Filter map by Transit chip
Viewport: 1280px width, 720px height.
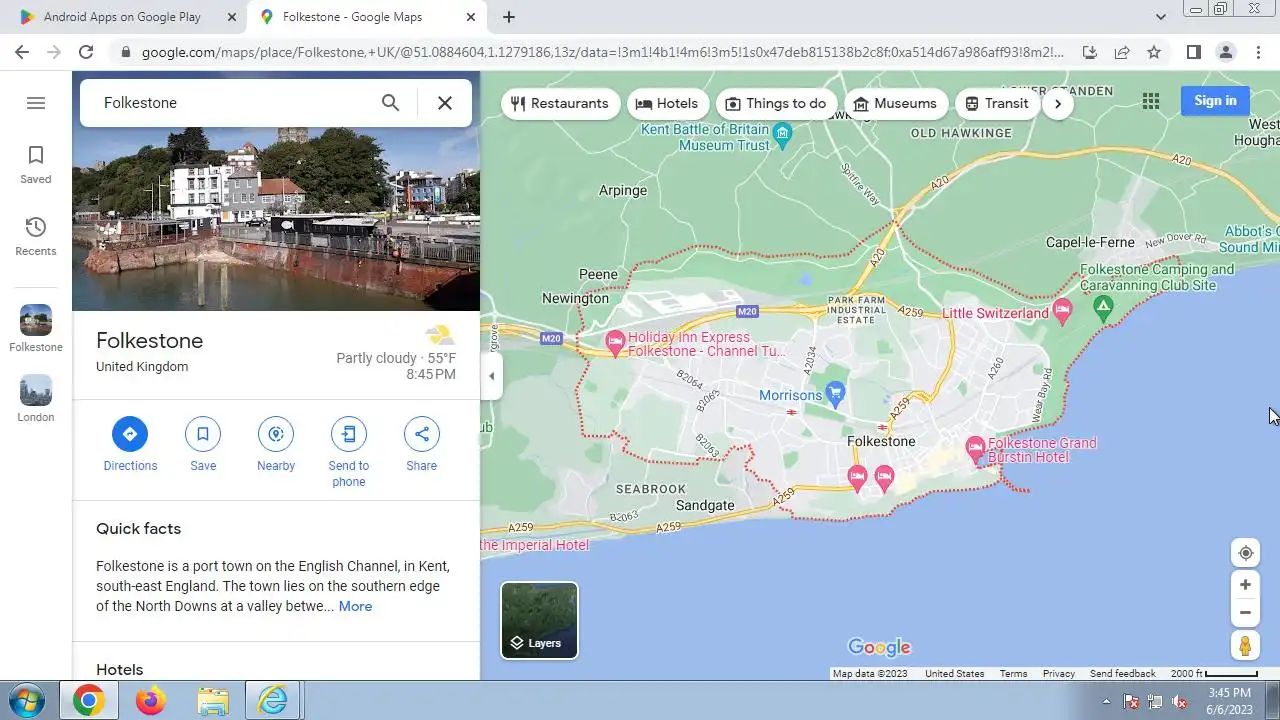tap(997, 103)
